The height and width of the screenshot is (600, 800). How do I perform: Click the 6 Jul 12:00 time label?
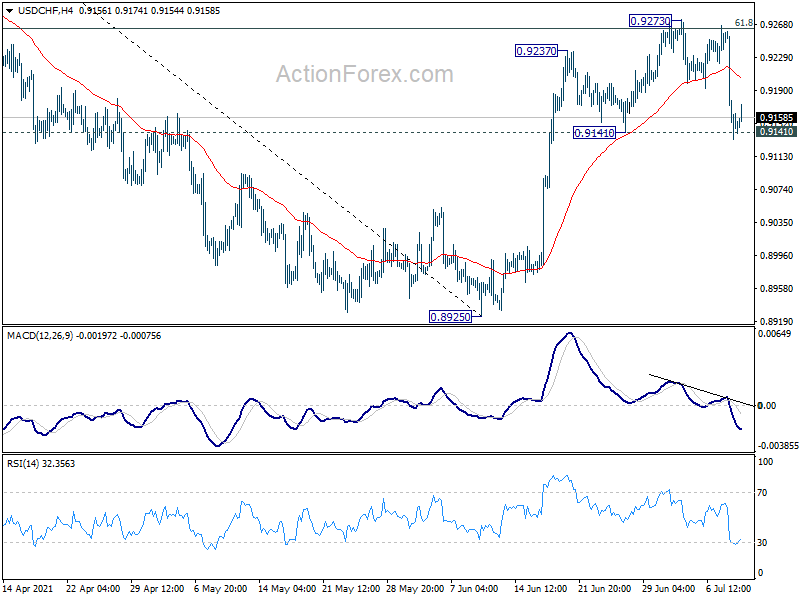[729, 588]
